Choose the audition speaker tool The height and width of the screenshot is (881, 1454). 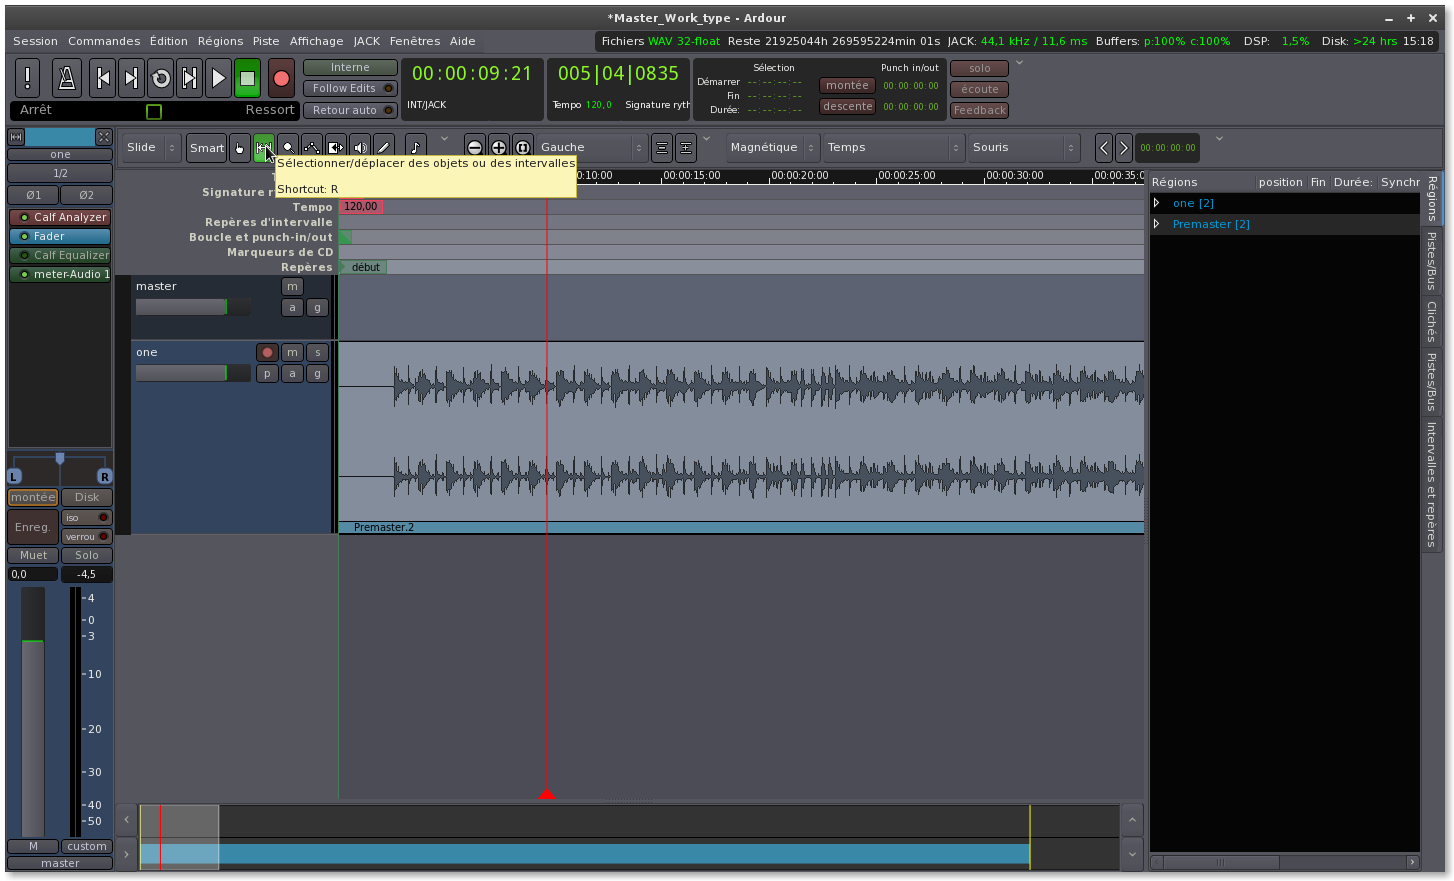(x=360, y=148)
